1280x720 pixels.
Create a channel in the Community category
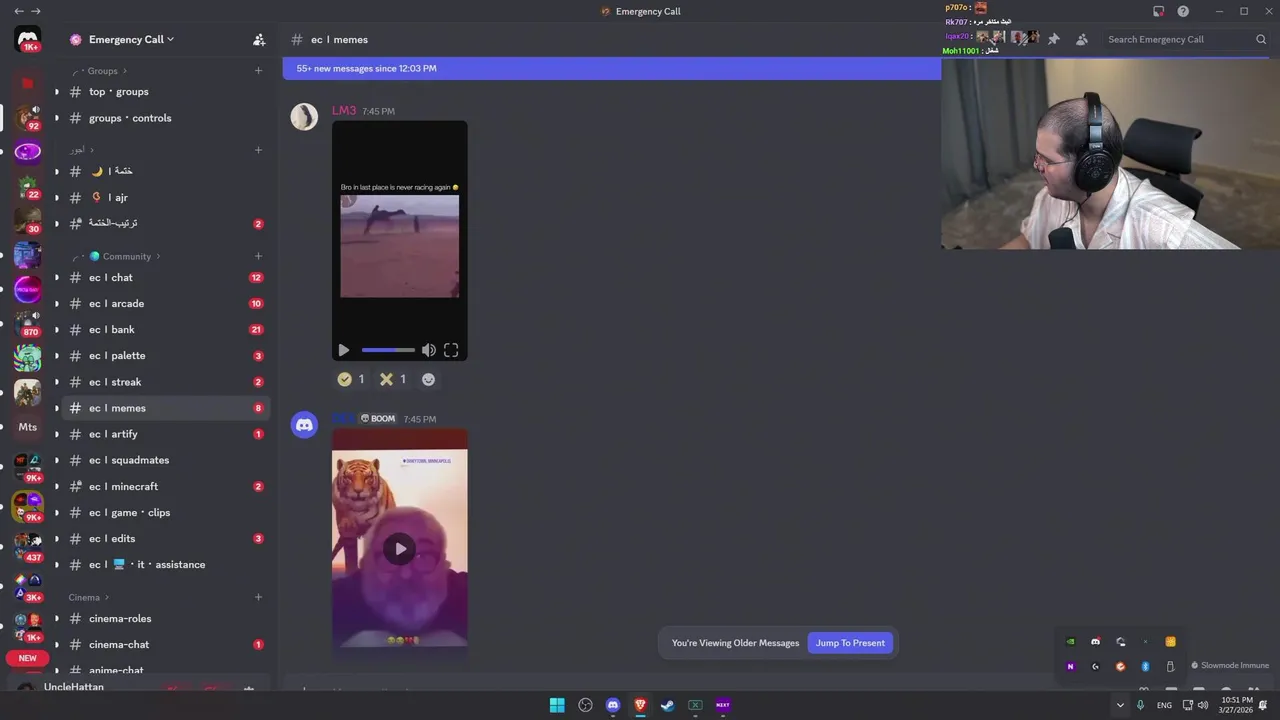258,256
